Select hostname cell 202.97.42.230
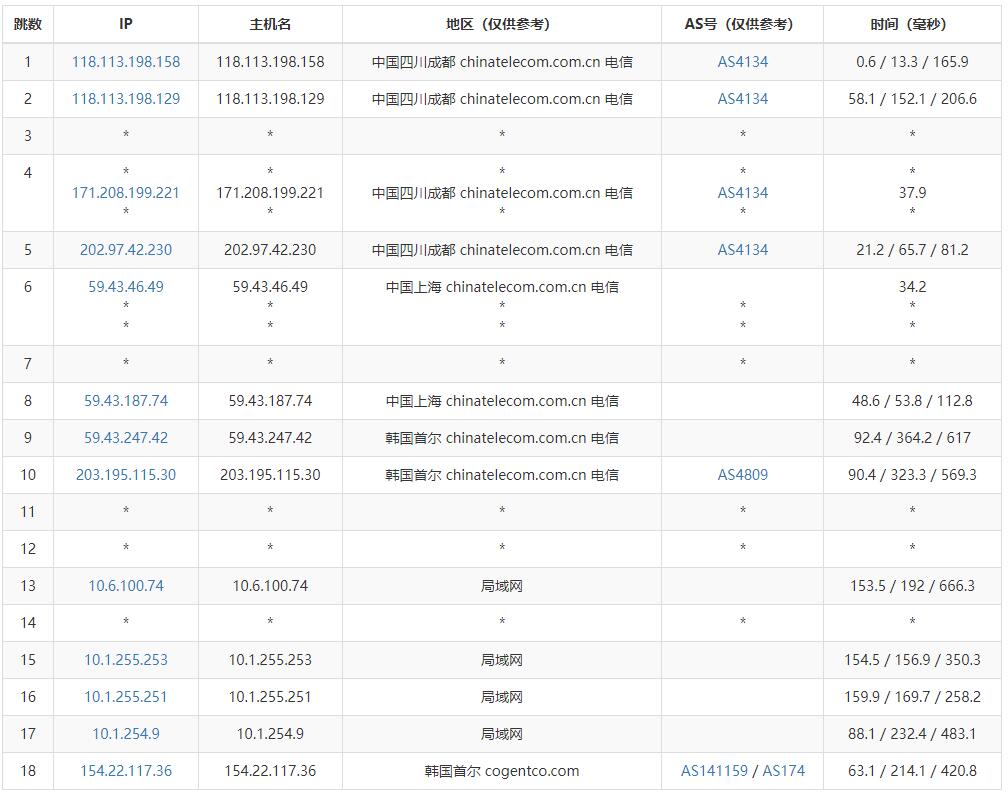Screen dimensions: 1008x792 point(270,249)
